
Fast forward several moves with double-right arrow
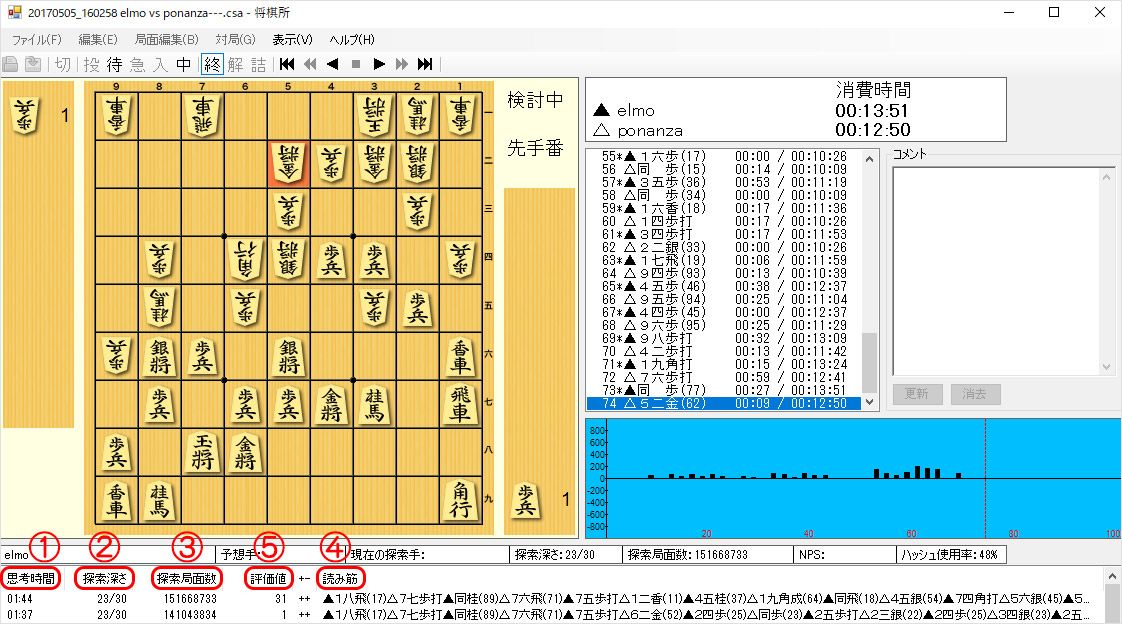coord(402,64)
